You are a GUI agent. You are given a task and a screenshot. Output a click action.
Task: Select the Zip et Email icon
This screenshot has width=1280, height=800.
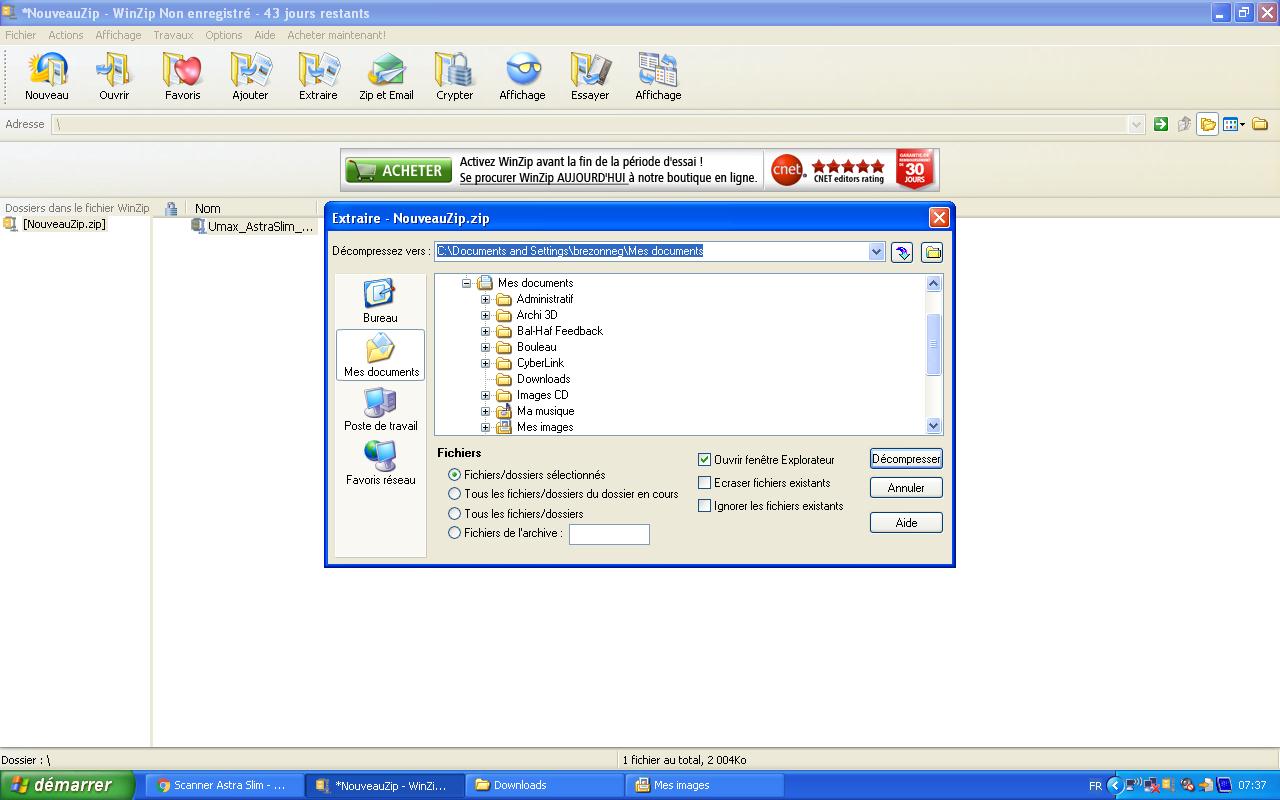coord(386,76)
